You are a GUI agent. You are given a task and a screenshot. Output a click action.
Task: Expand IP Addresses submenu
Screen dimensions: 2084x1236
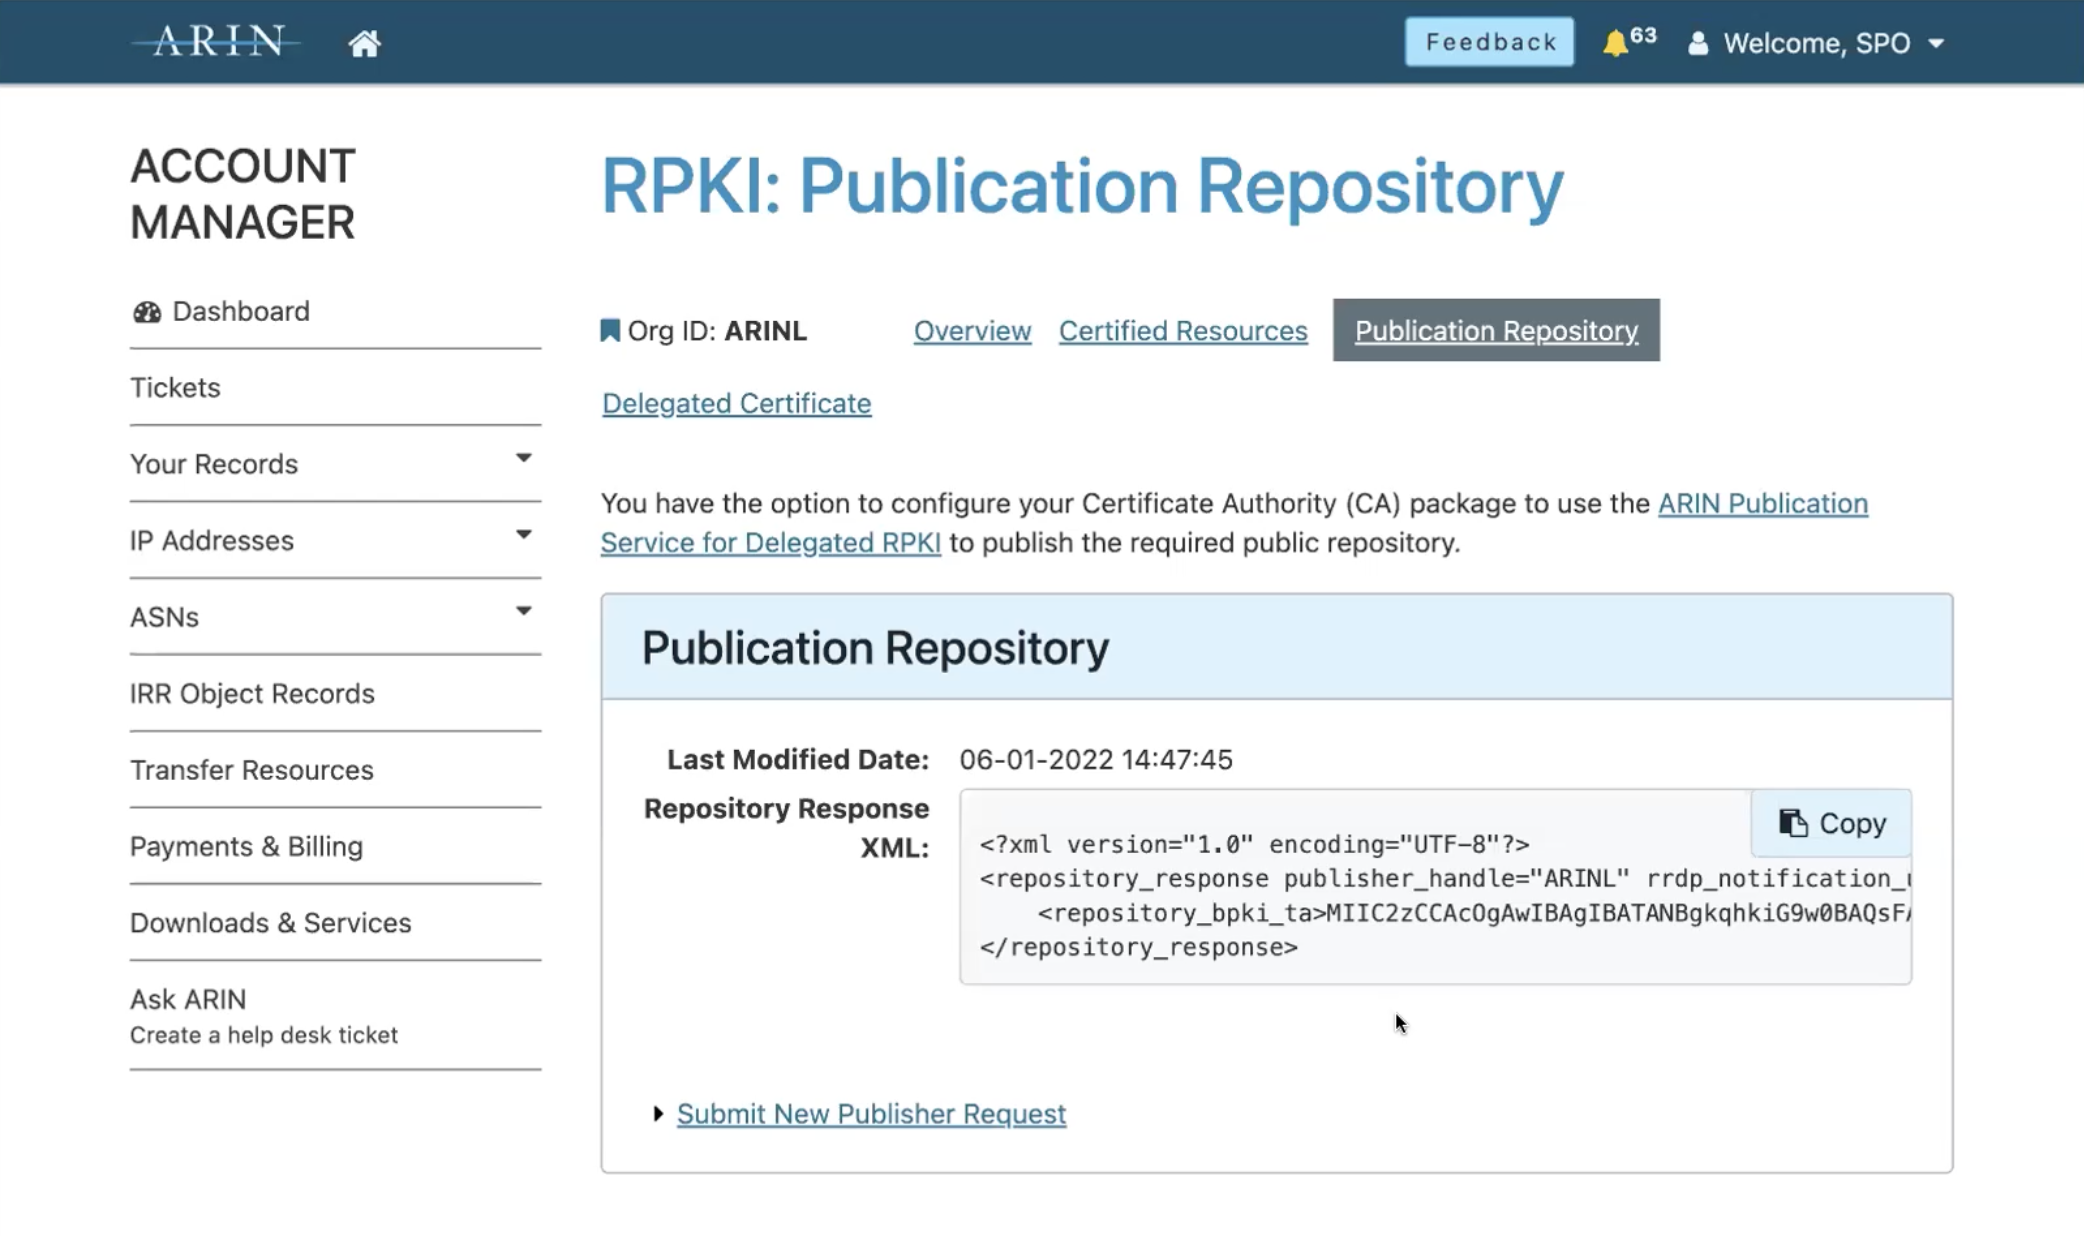(x=523, y=535)
